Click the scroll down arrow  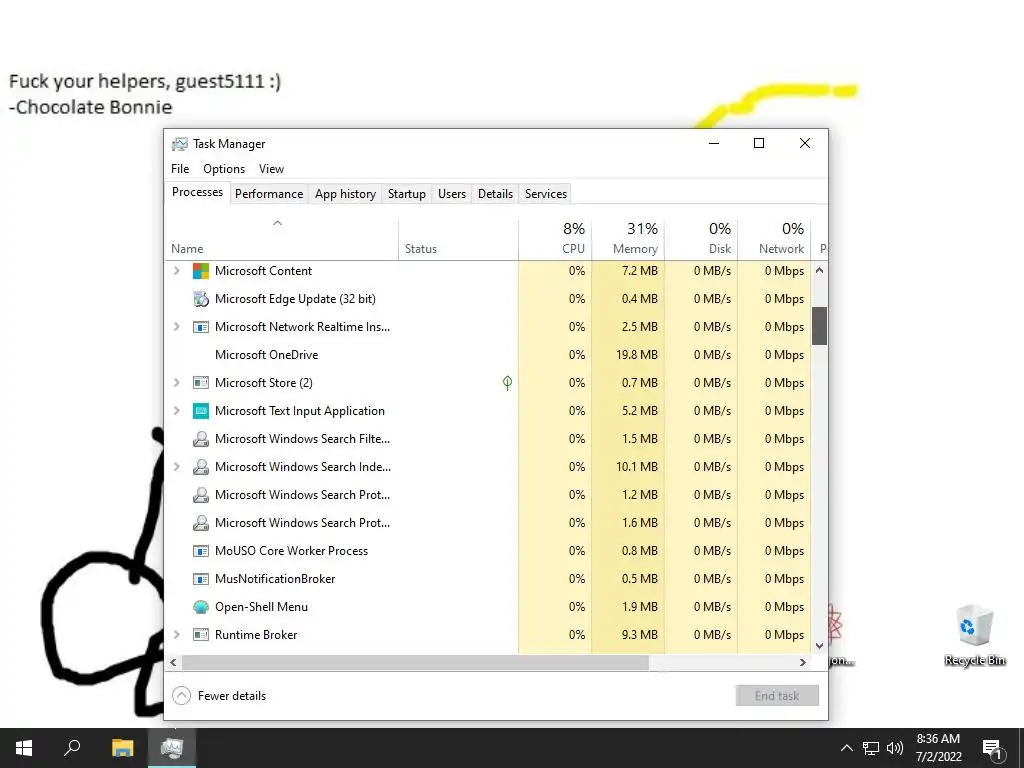pyautogui.click(x=820, y=645)
